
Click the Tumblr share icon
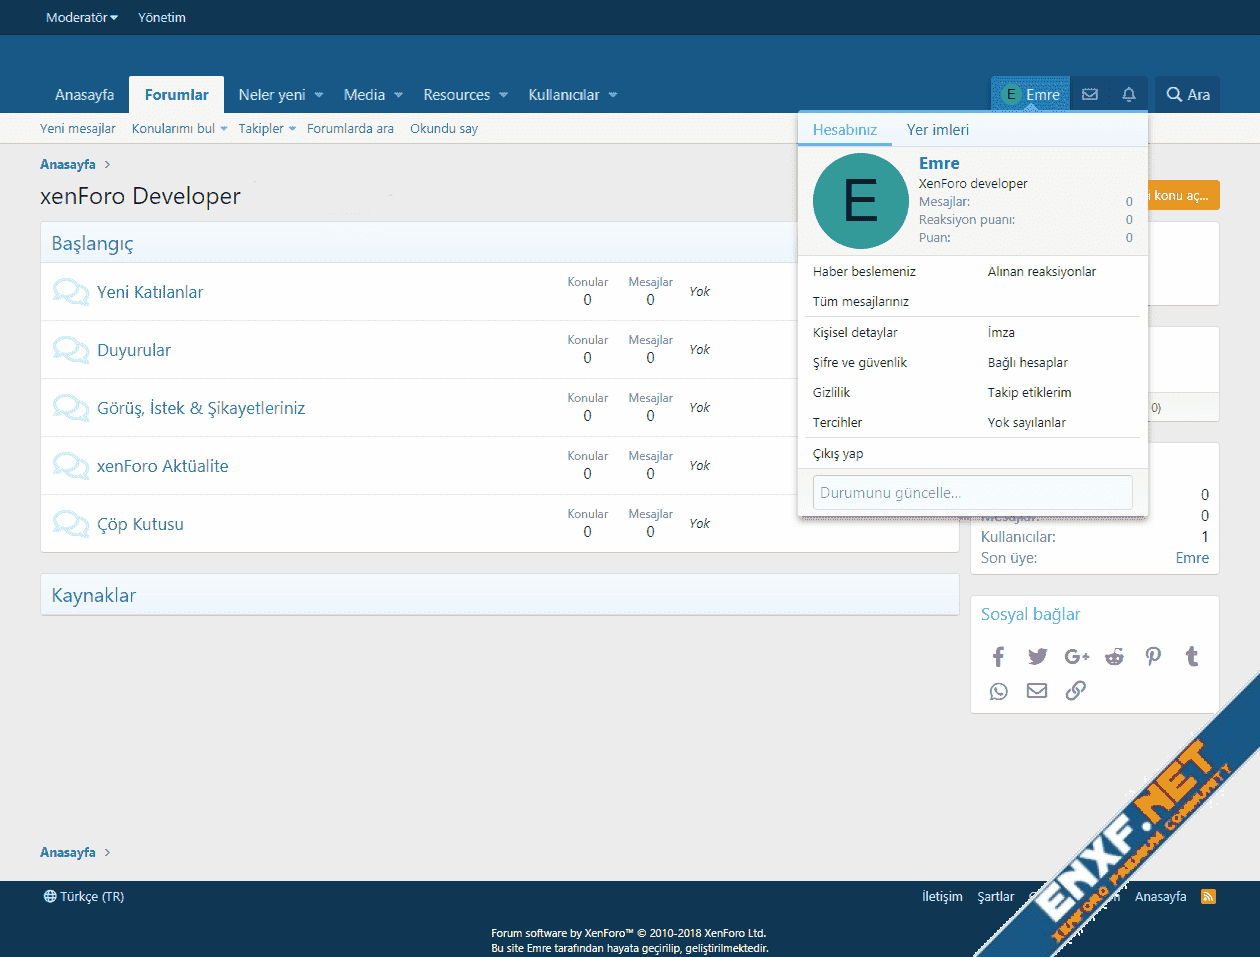click(1191, 657)
